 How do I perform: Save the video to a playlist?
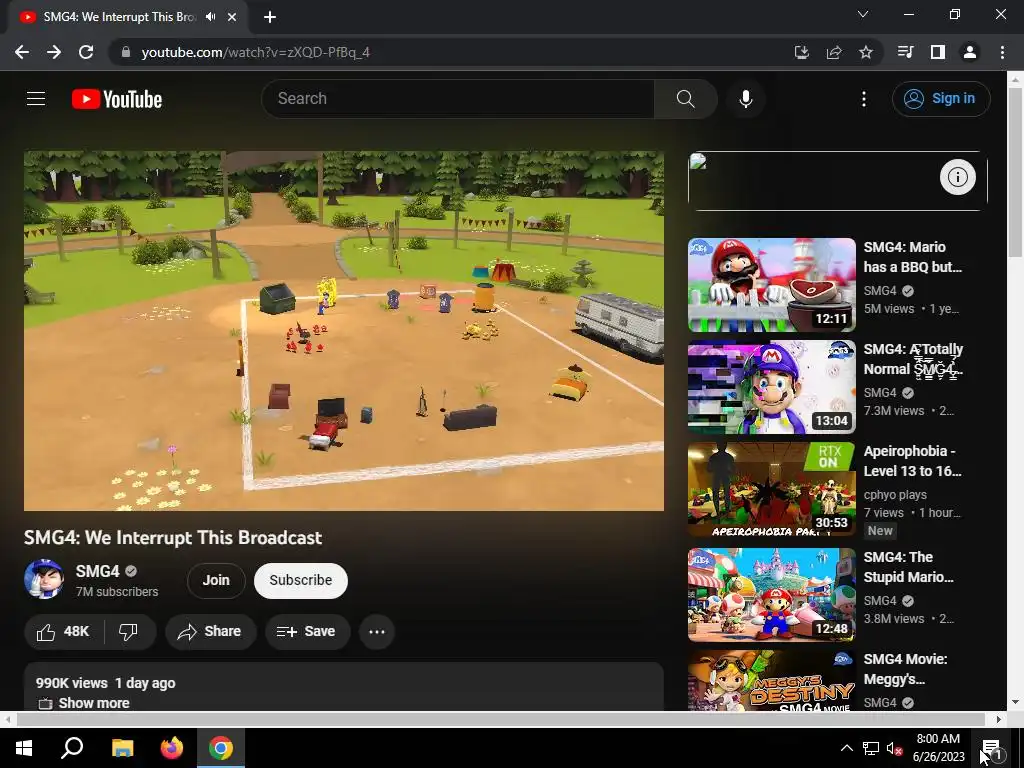pos(307,632)
